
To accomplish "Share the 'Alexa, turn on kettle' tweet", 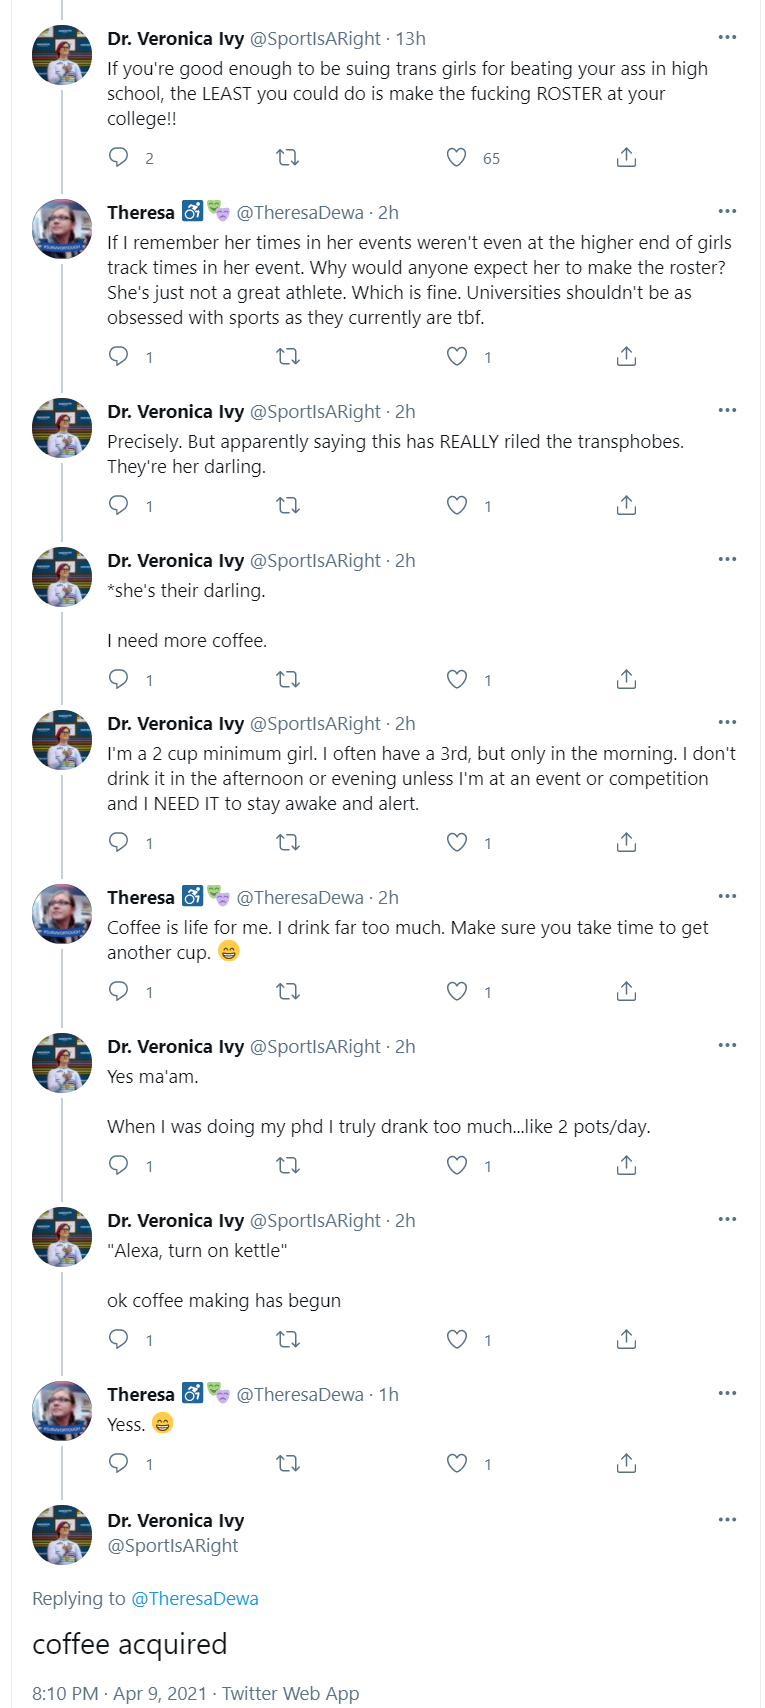I will pyautogui.click(x=626, y=1339).
